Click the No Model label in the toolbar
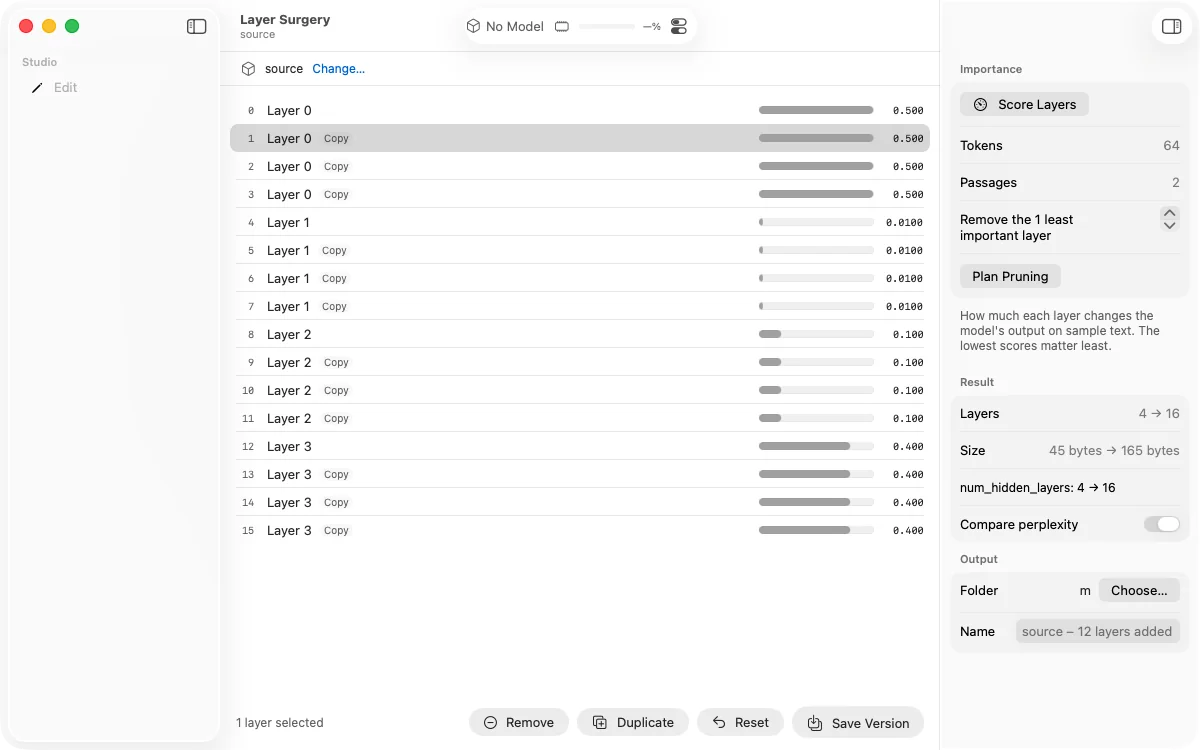This screenshot has width=1200, height=750. pos(515,26)
